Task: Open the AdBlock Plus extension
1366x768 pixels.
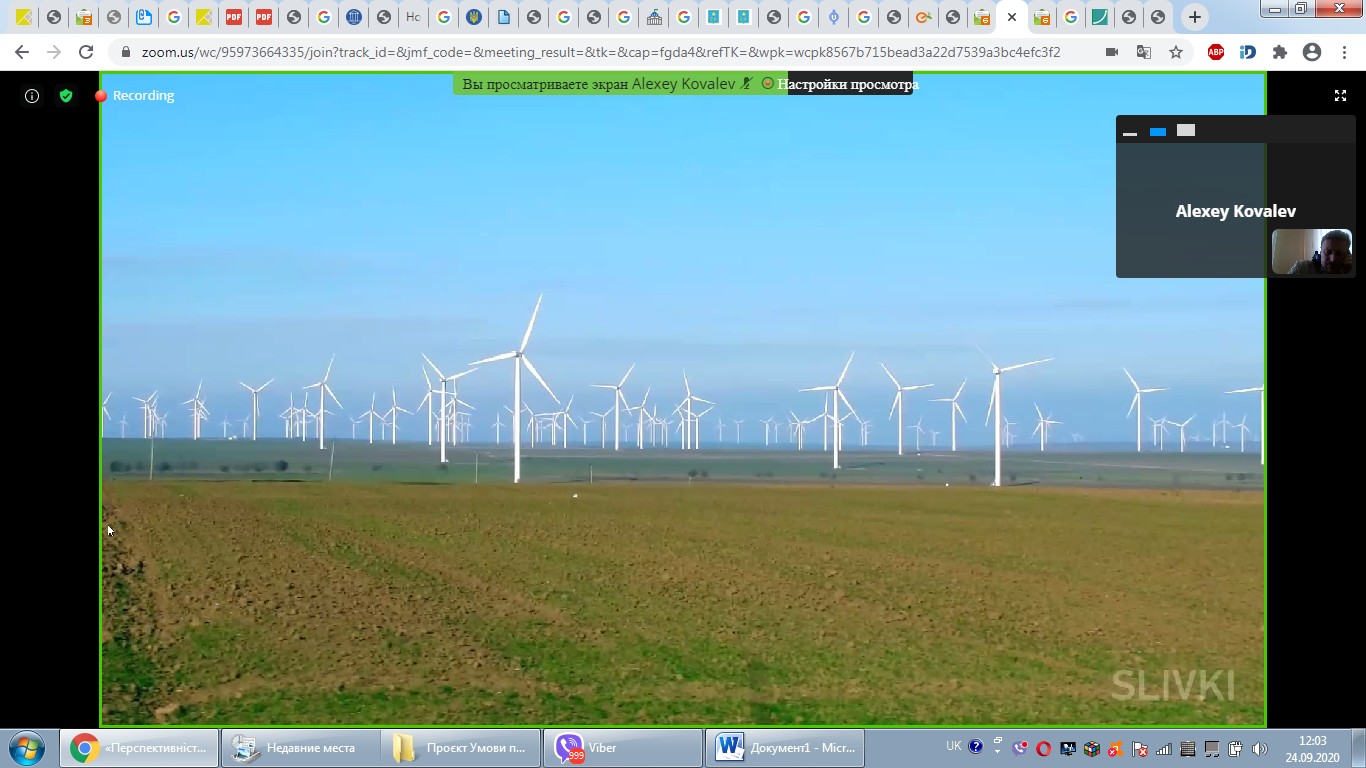Action: [1216, 52]
